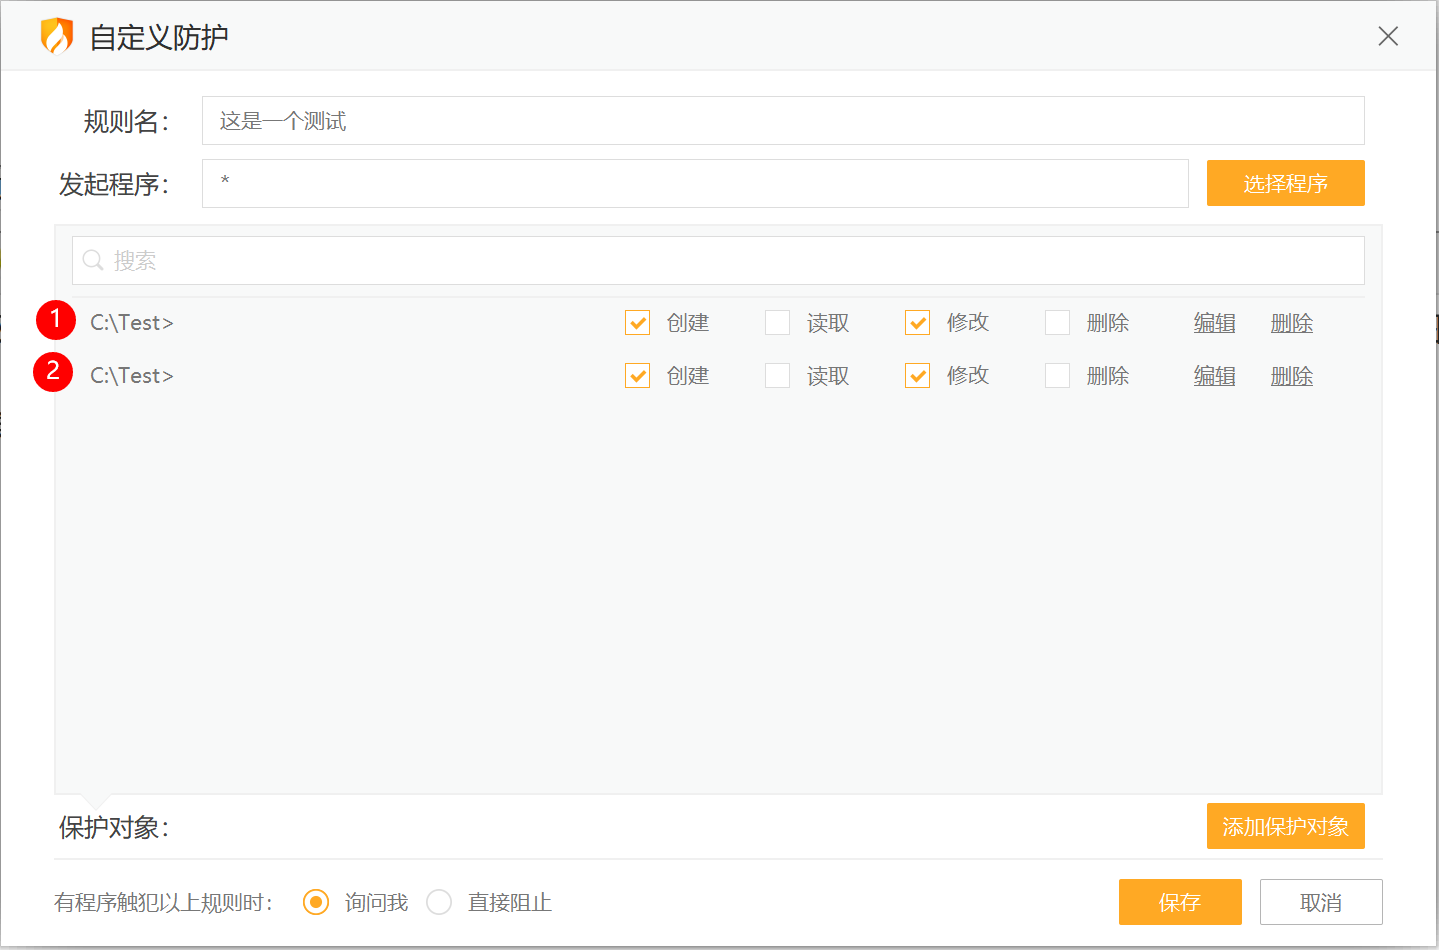The image size is (1439, 950).
Task: Select the 直接阻止 radio option
Action: coord(439,901)
